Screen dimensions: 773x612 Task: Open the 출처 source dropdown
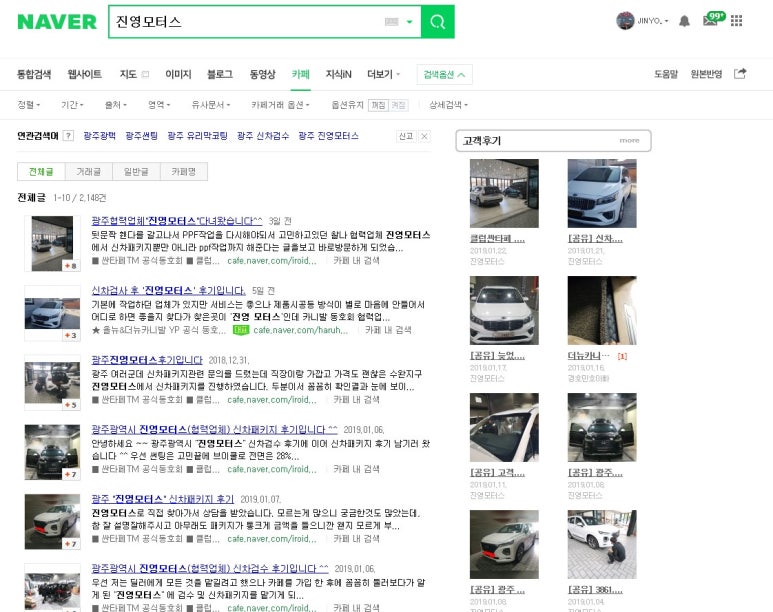click(116, 105)
